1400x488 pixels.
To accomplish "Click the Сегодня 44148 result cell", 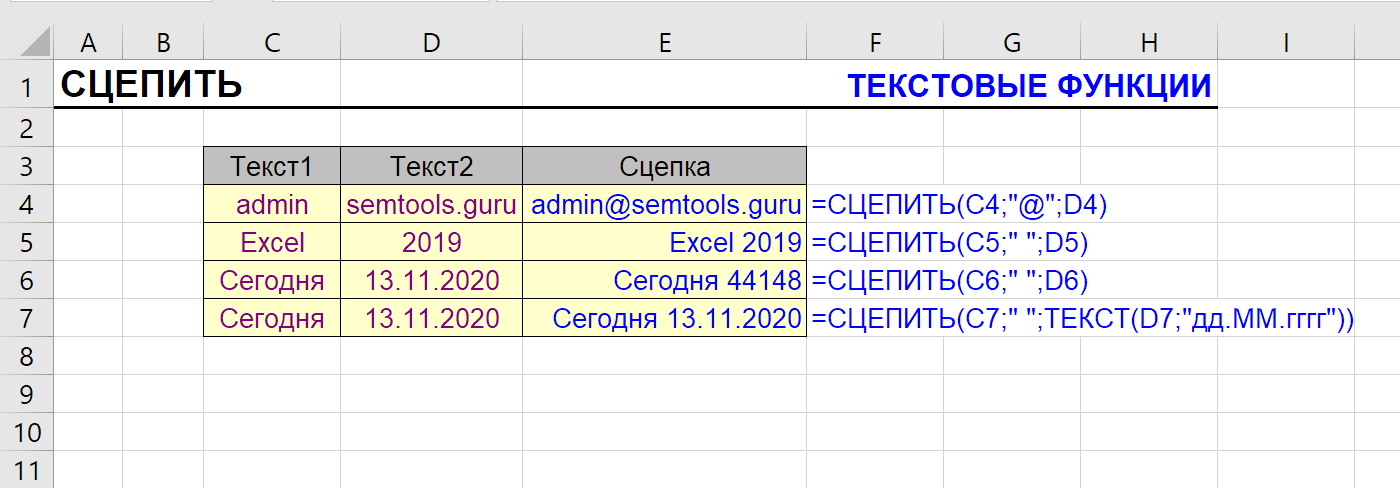I will (x=665, y=281).
